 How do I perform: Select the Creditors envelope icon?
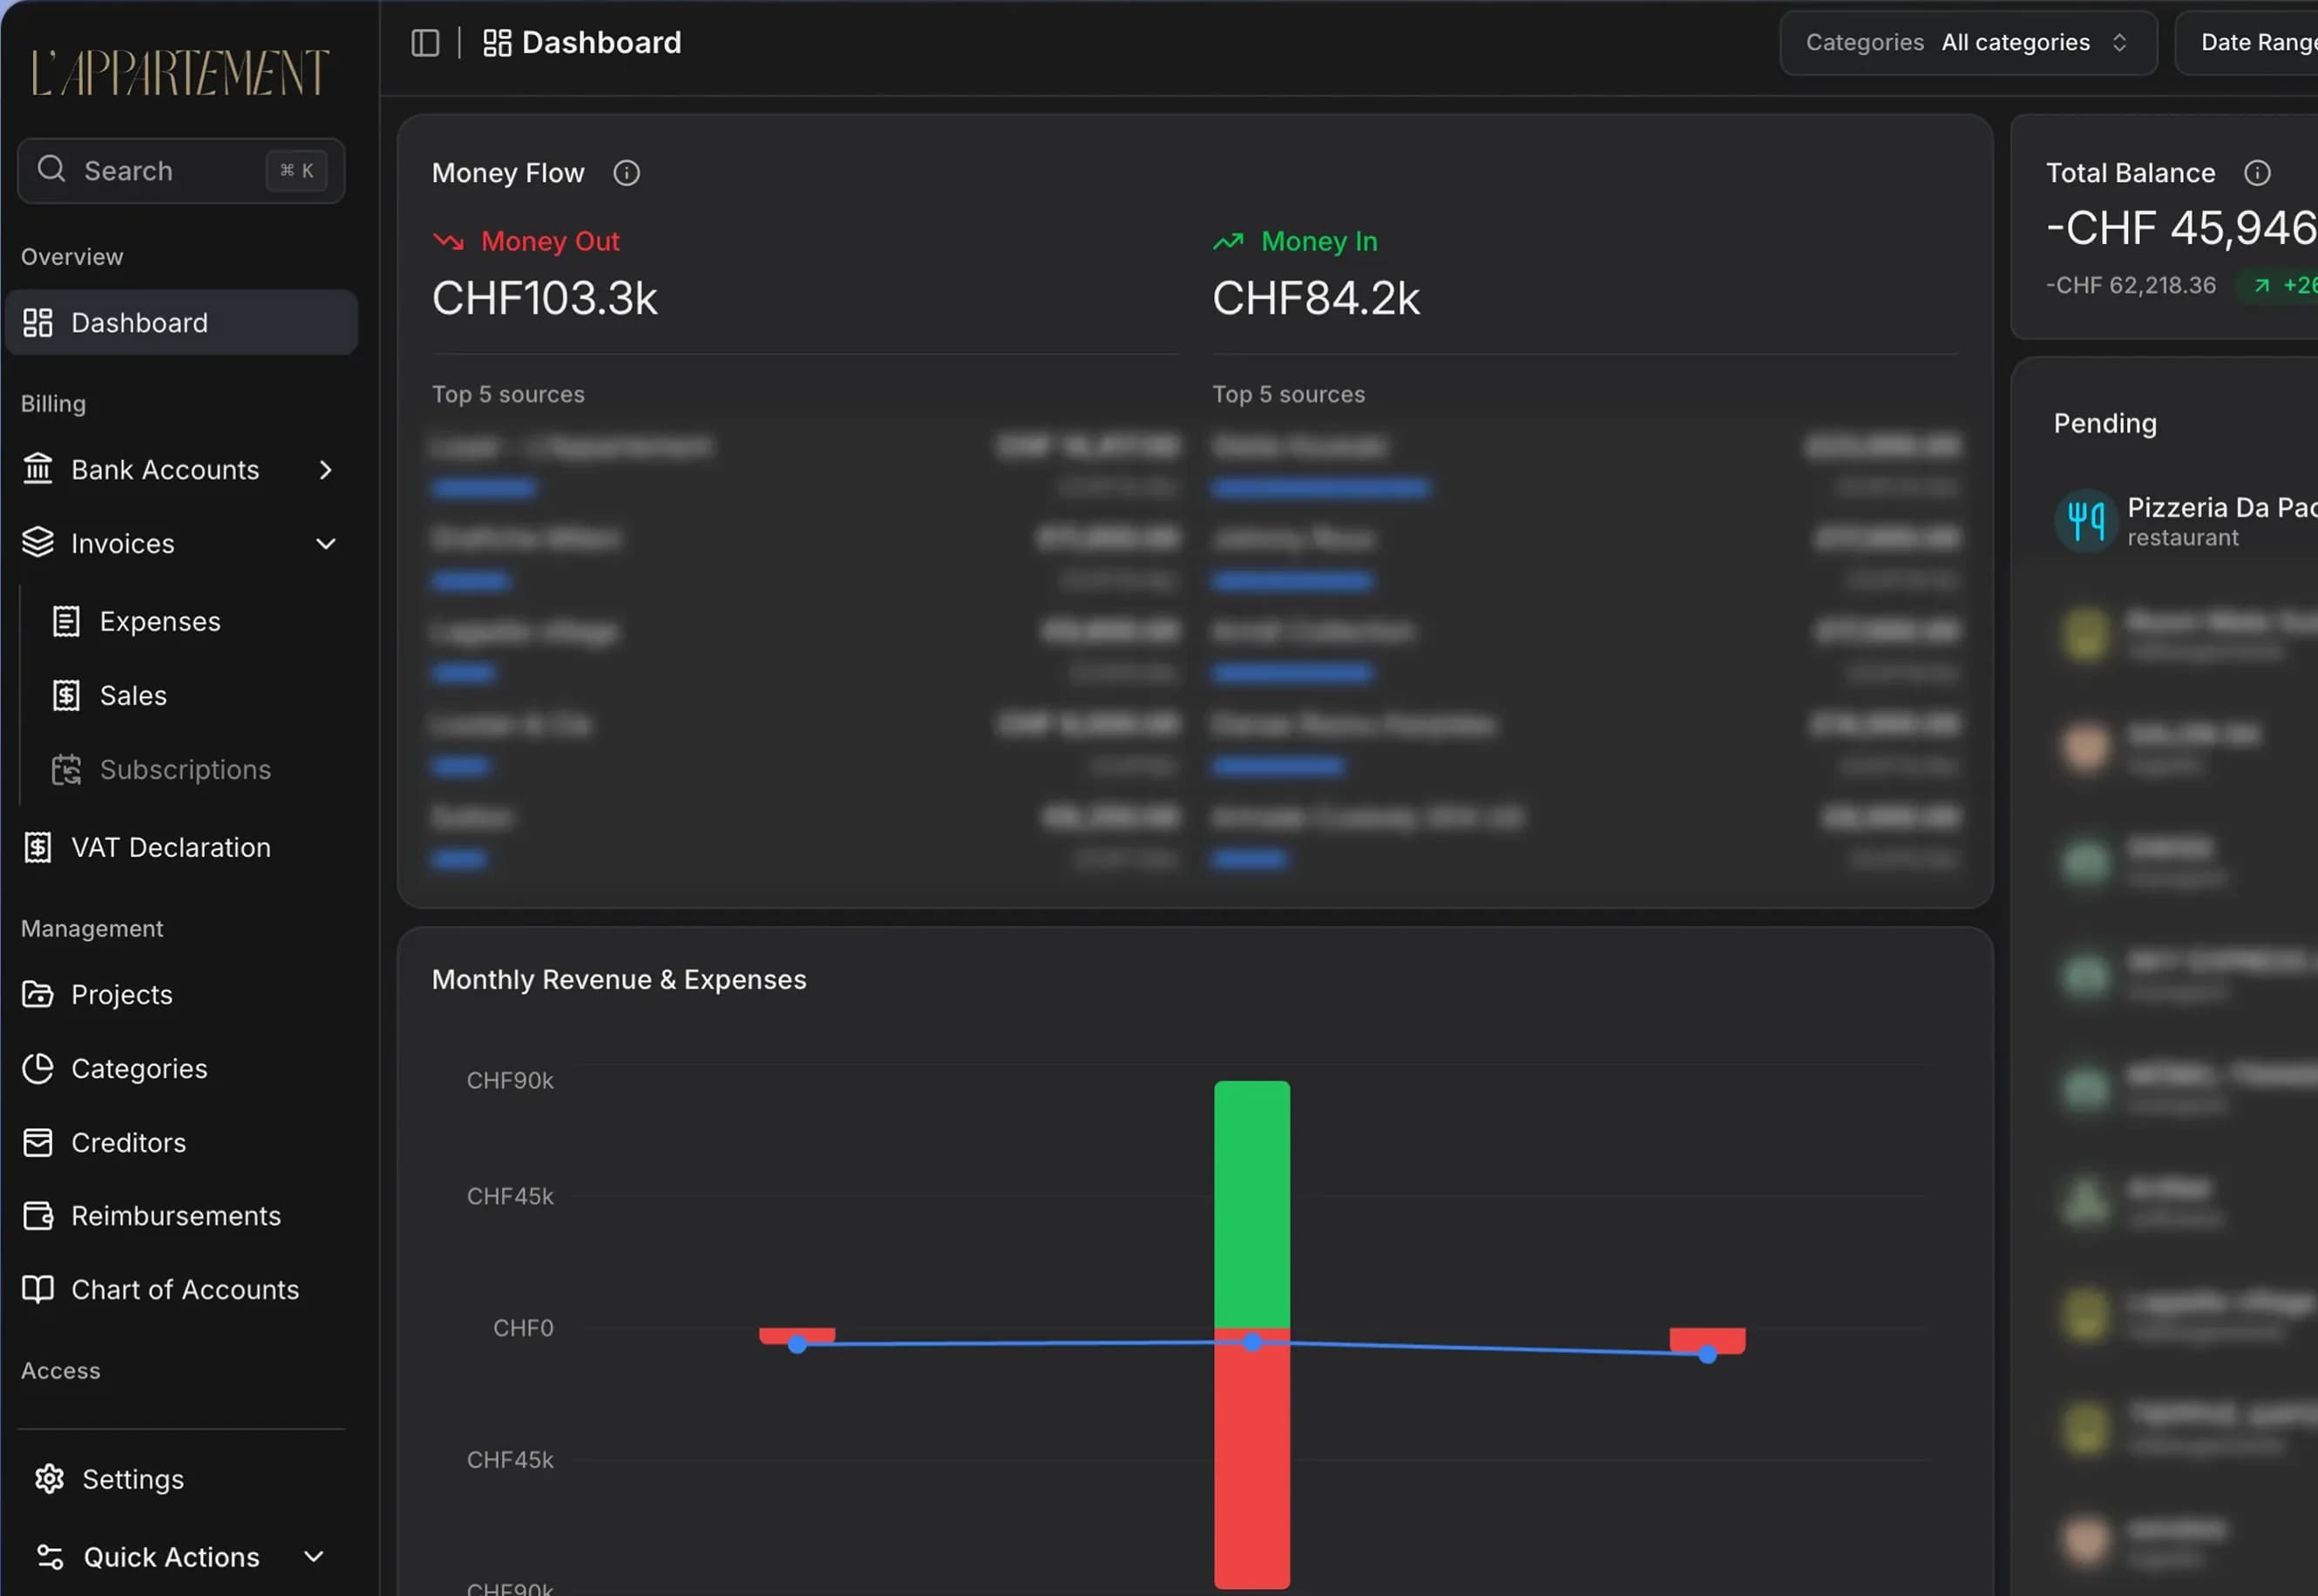pos(38,1142)
